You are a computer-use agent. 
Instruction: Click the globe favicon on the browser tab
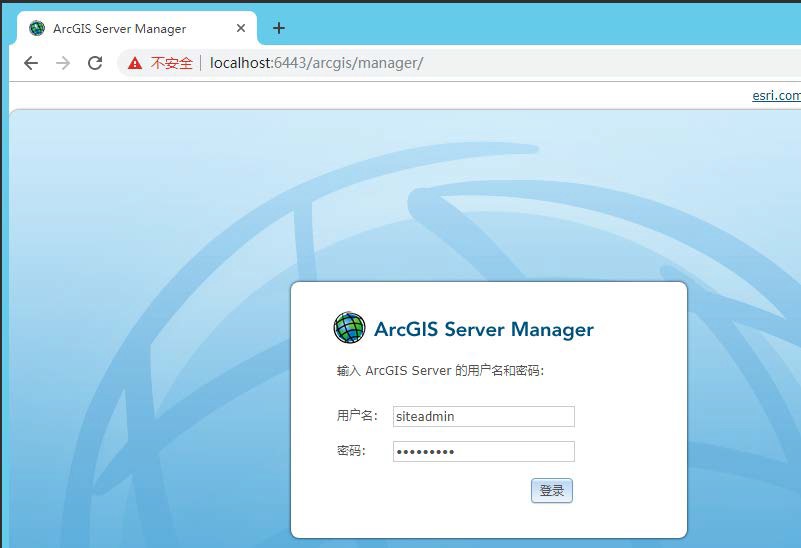(37, 28)
